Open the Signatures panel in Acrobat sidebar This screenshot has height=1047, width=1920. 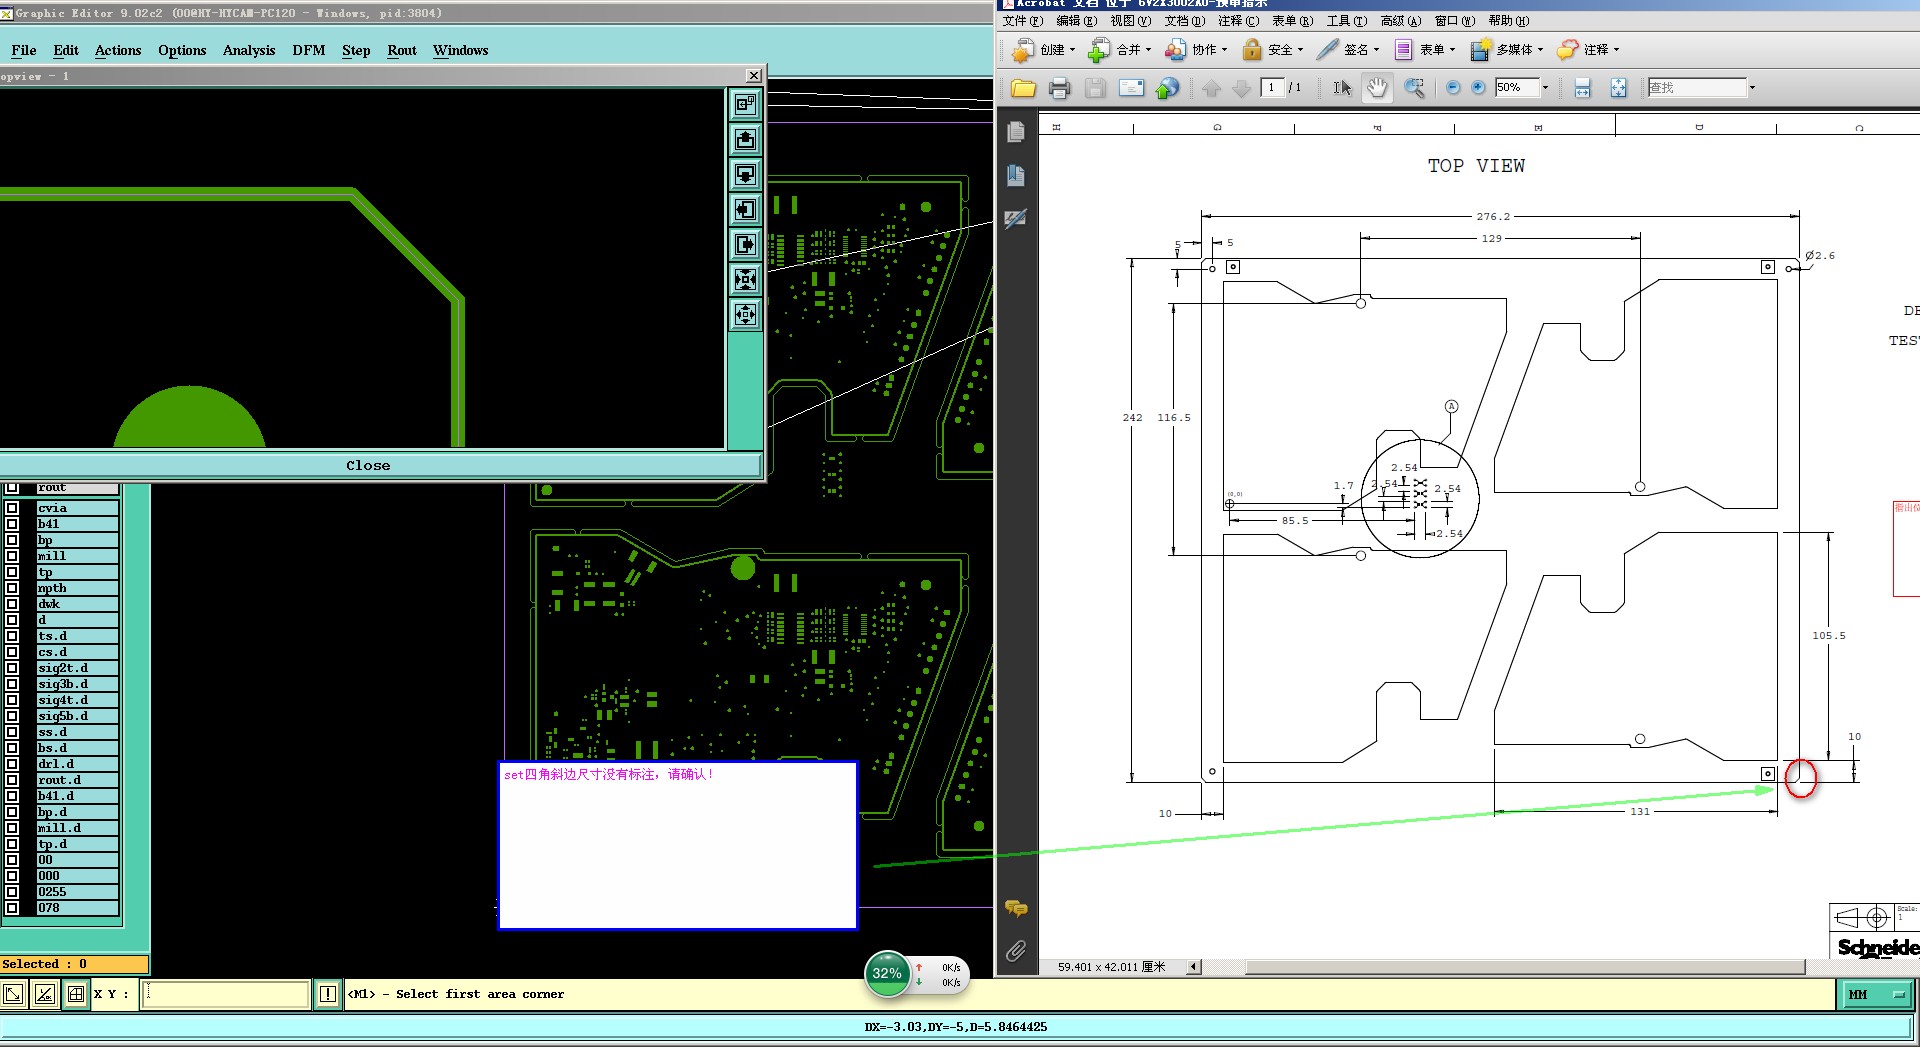click(1016, 219)
